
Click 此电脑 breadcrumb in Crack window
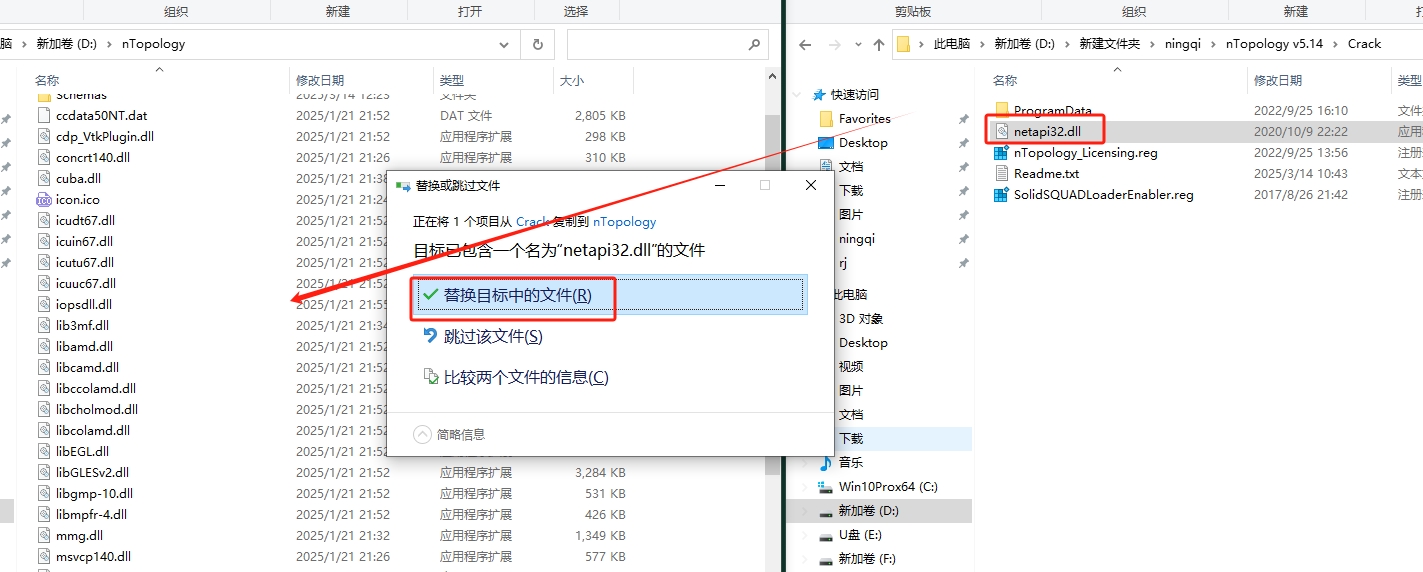click(x=951, y=44)
